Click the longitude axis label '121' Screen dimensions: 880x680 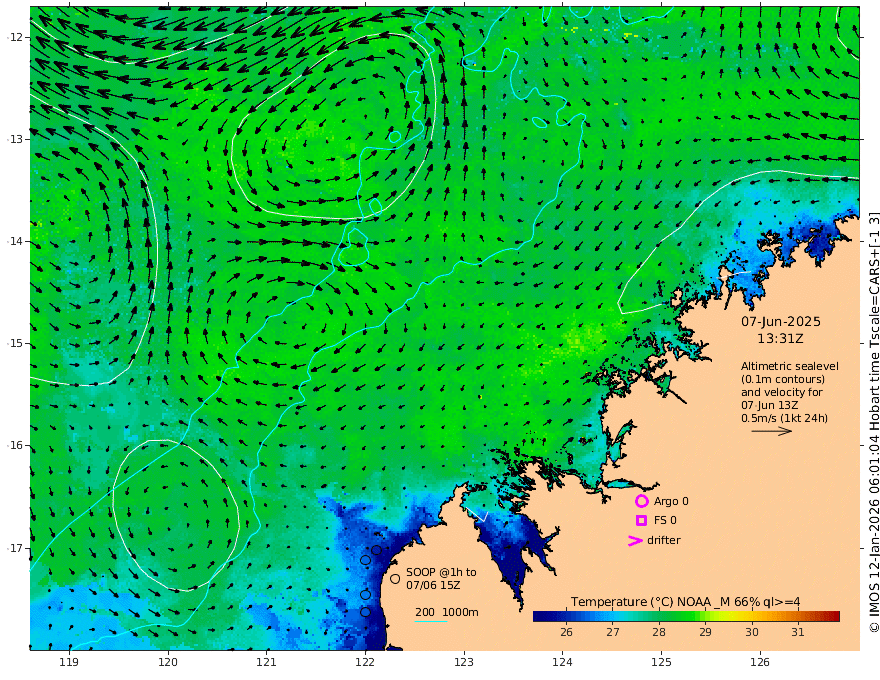click(x=267, y=662)
